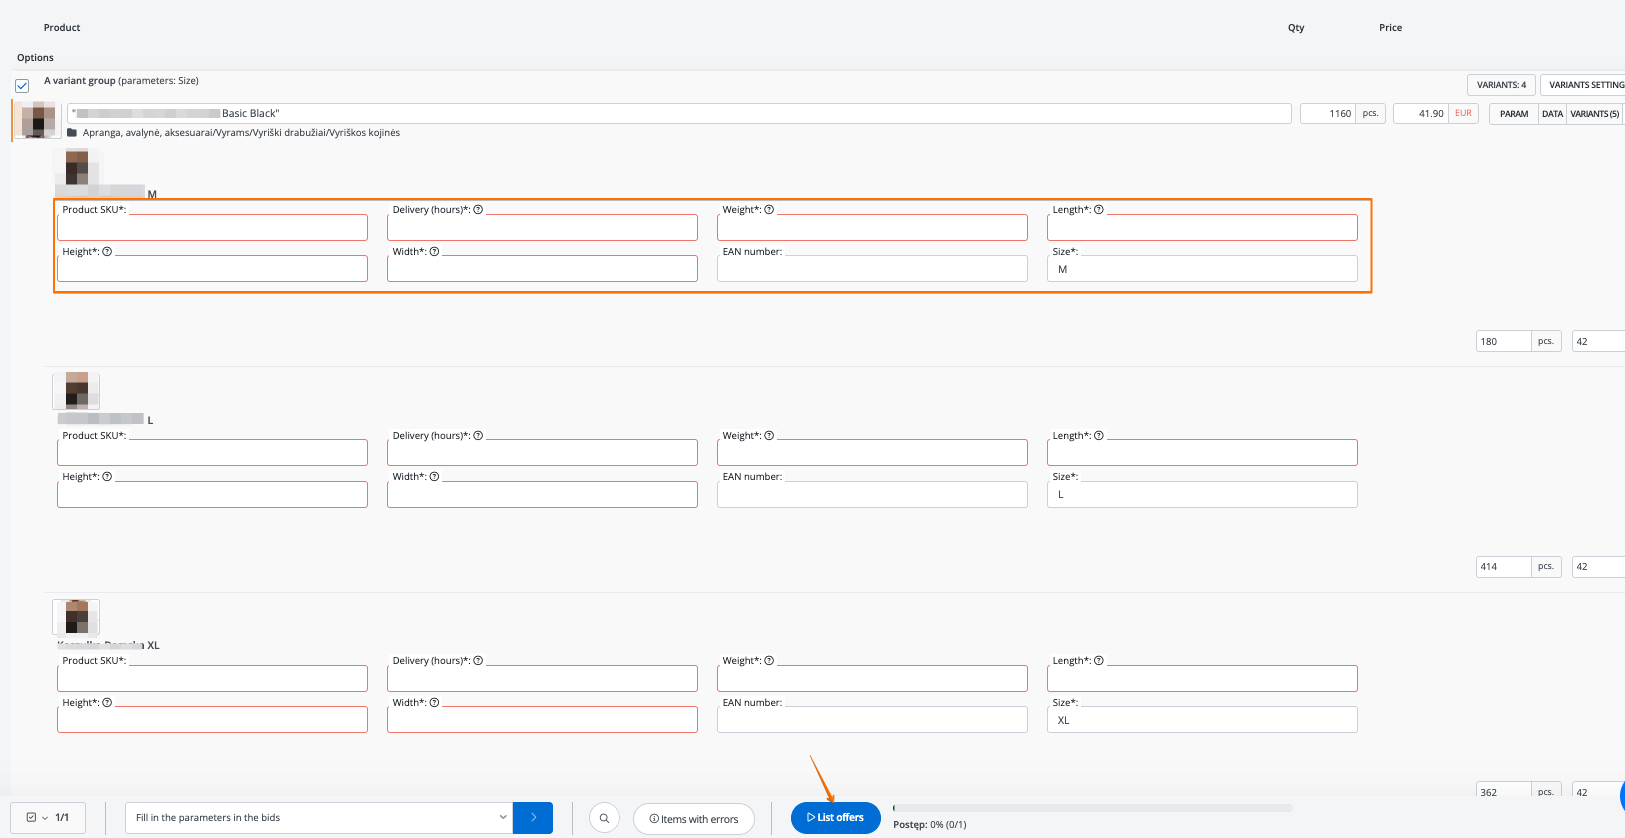Show Items with errors
Screen dimensions: 1625x838
click(694, 819)
